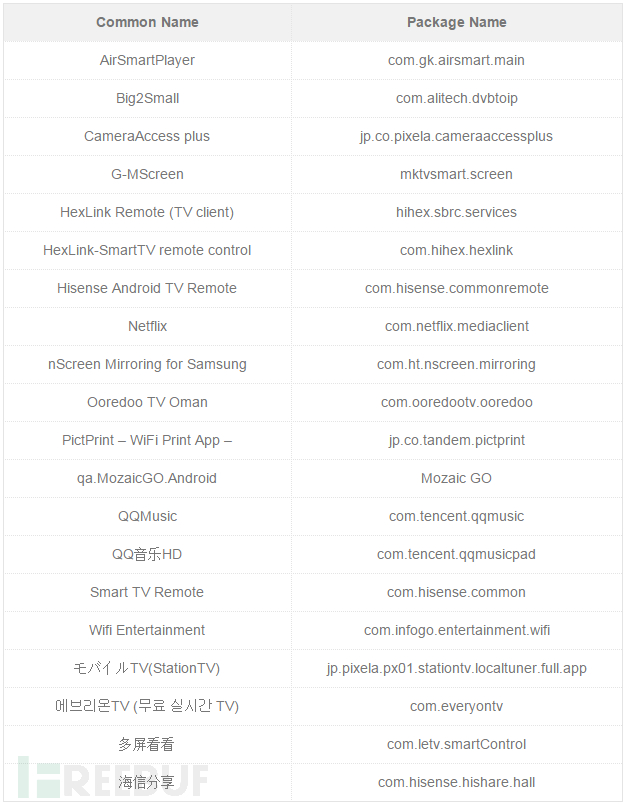
Task: Click com.infogo.entertainment.wifi package
Action: click(x=457, y=630)
